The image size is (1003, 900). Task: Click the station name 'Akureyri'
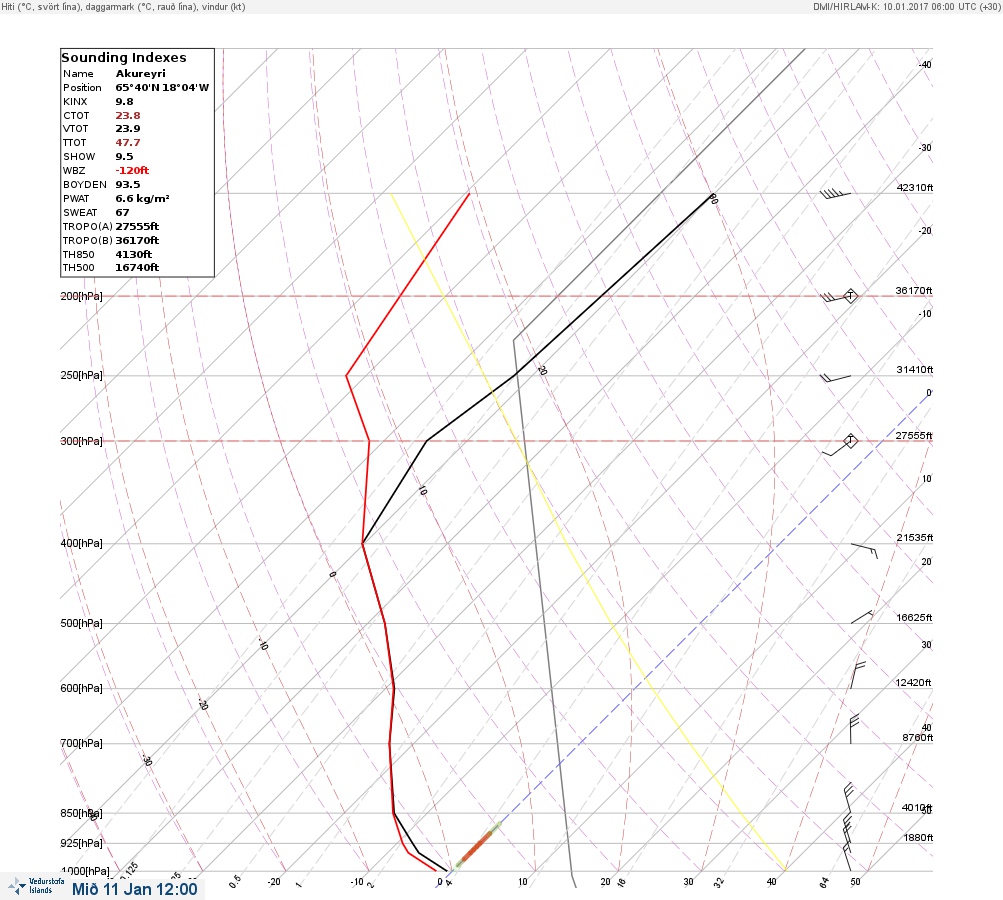pyautogui.click(x=140, y=74)
